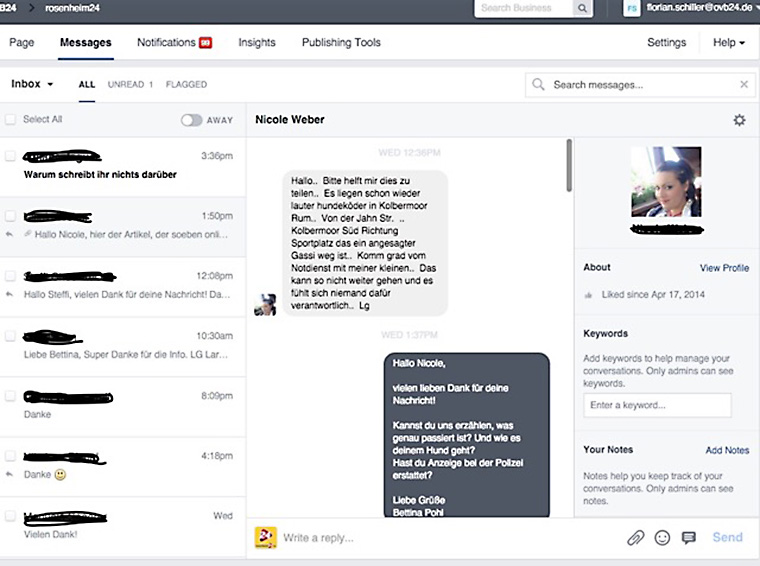
Task: Click the Nicole Weber conversation title
Action: 290,120
